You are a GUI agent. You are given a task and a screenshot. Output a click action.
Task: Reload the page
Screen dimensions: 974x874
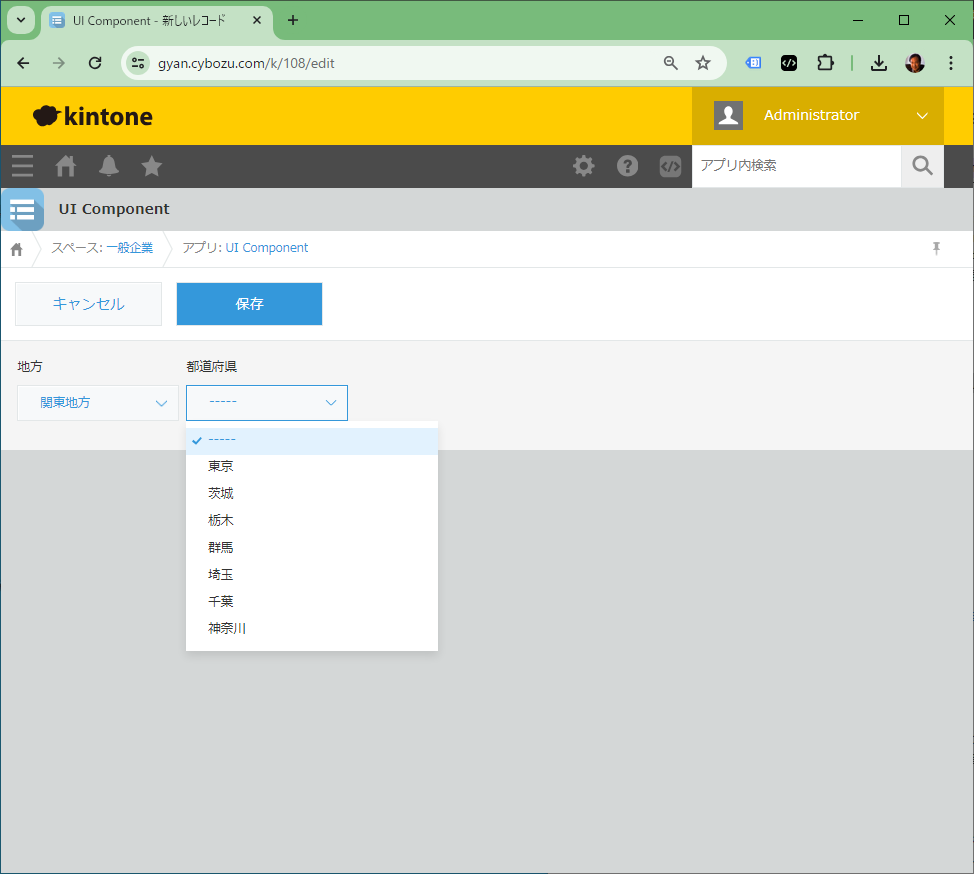pyautogui.click(x=94, y=63)
